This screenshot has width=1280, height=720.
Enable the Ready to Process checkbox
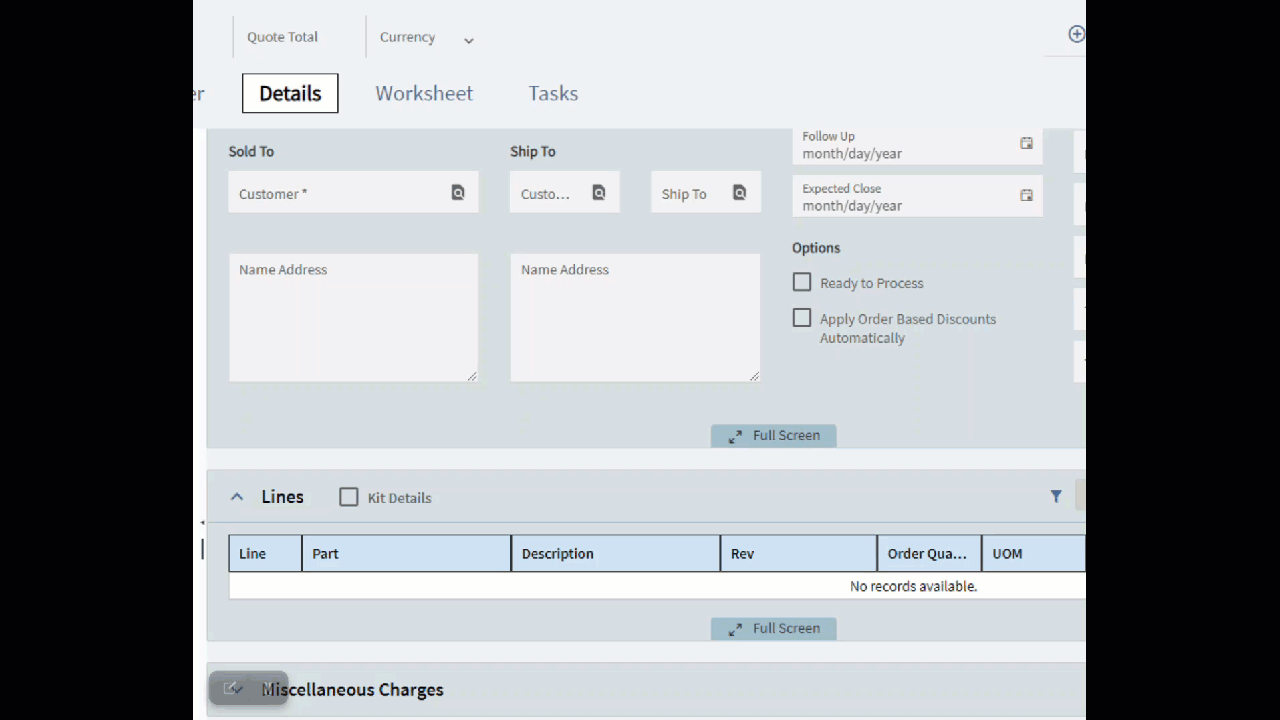point(802,282)
